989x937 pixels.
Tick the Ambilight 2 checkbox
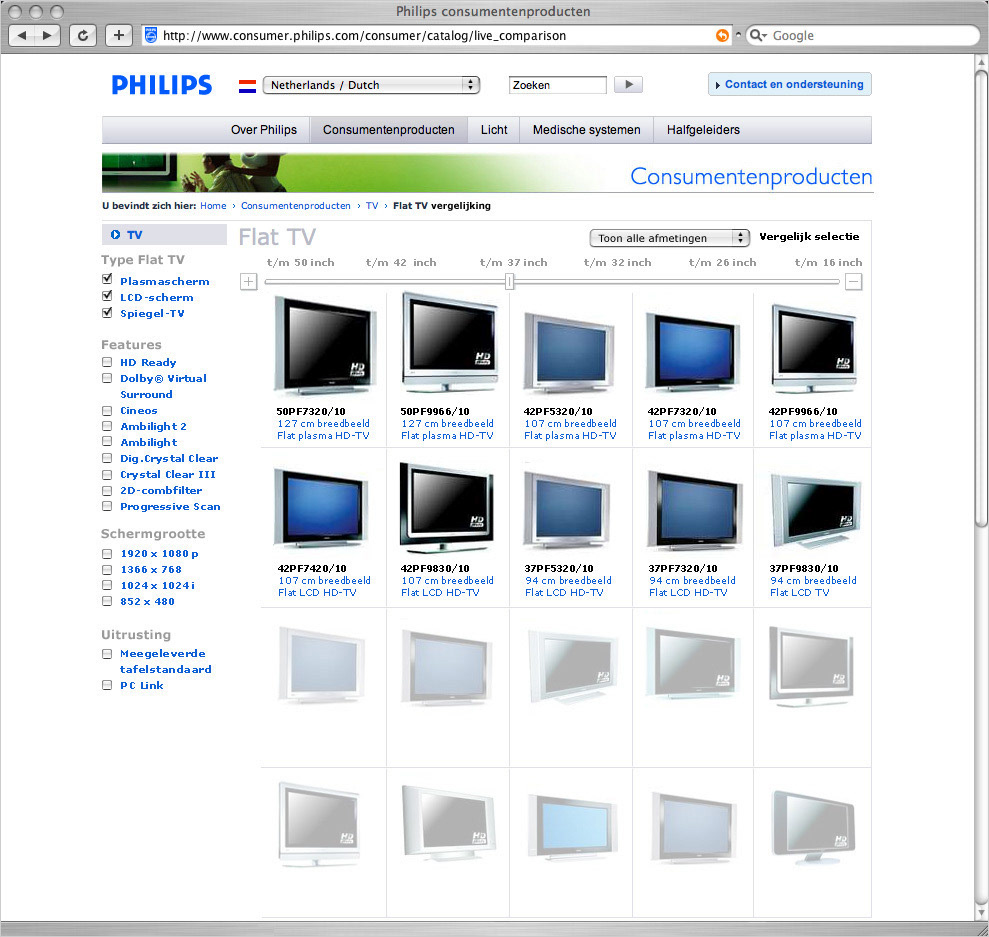pyautogui.click(x=107, y=426)
